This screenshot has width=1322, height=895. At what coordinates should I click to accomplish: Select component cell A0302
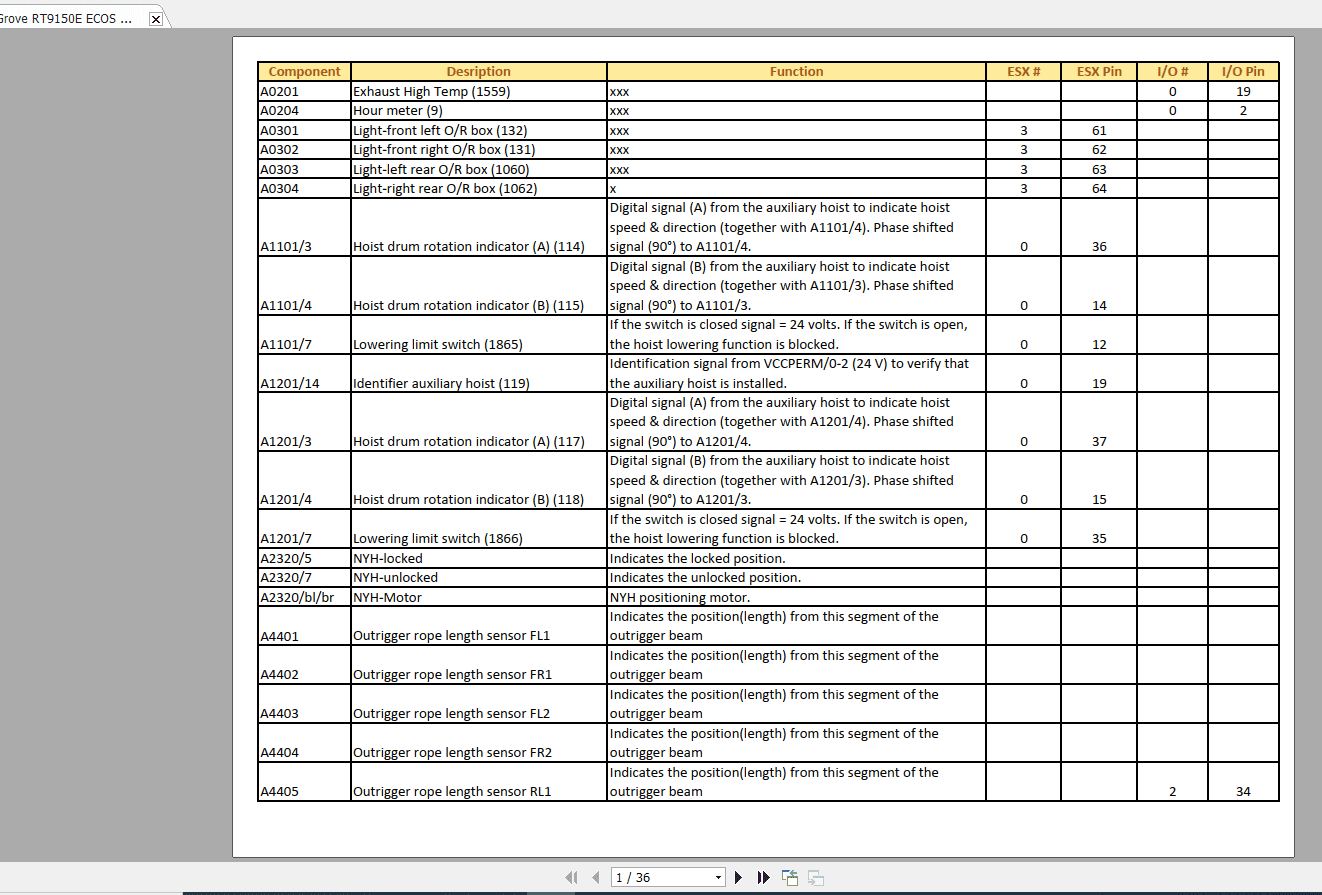[304, 150]
